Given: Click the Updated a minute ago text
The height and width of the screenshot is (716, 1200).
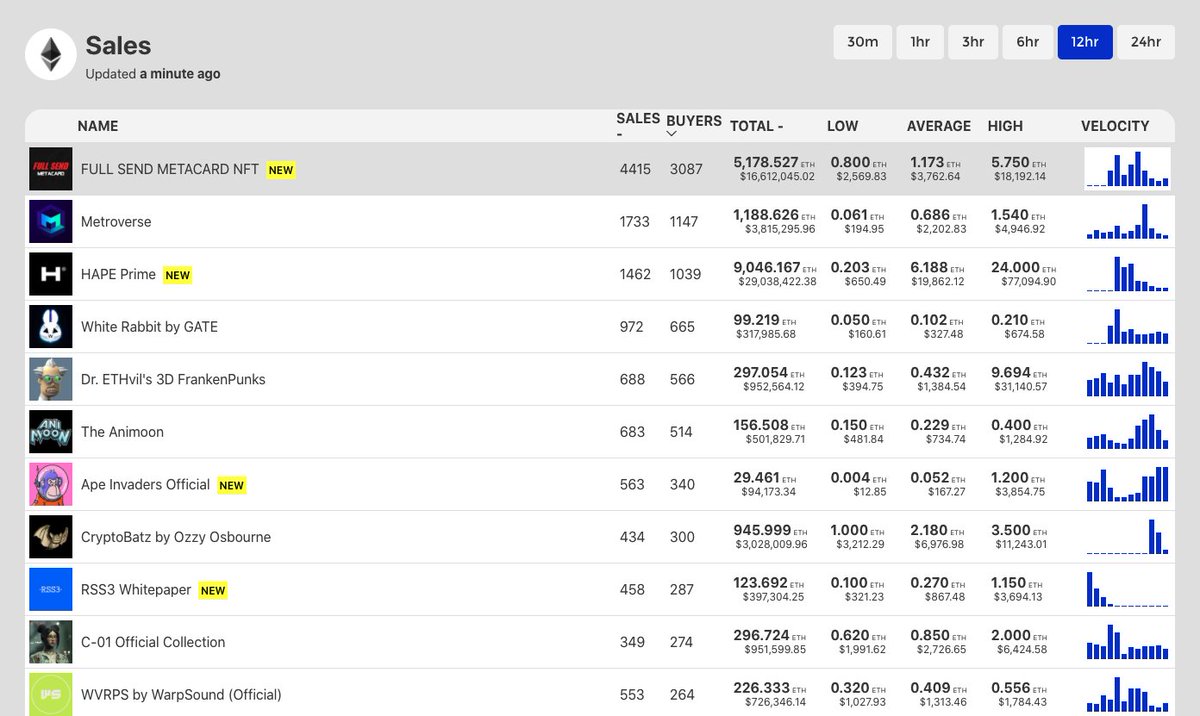Looking at the screenshot, I should pos(153,74).
